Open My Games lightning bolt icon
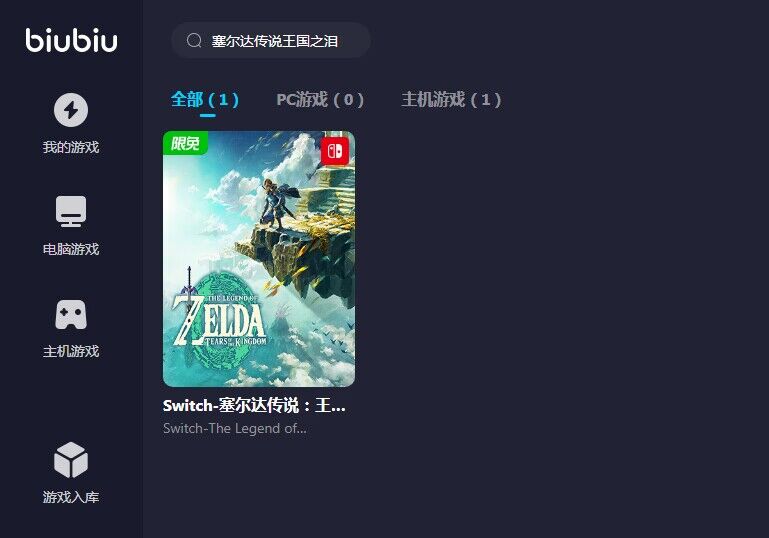 [71, 110]
